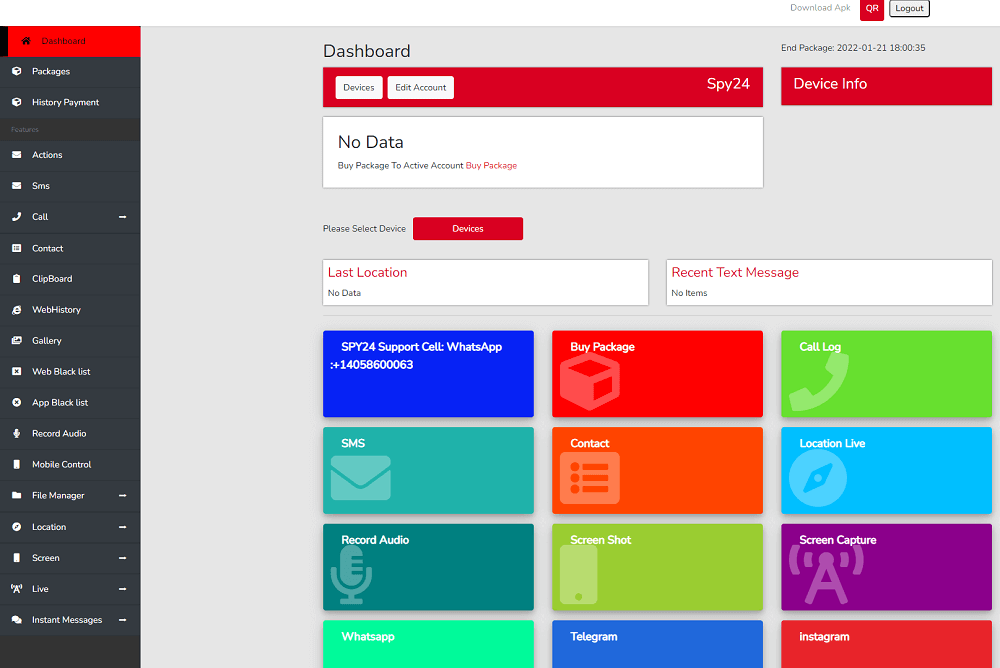Open Web Black list from sidebar
This screenshot has width=1000, height=668.
61,372
